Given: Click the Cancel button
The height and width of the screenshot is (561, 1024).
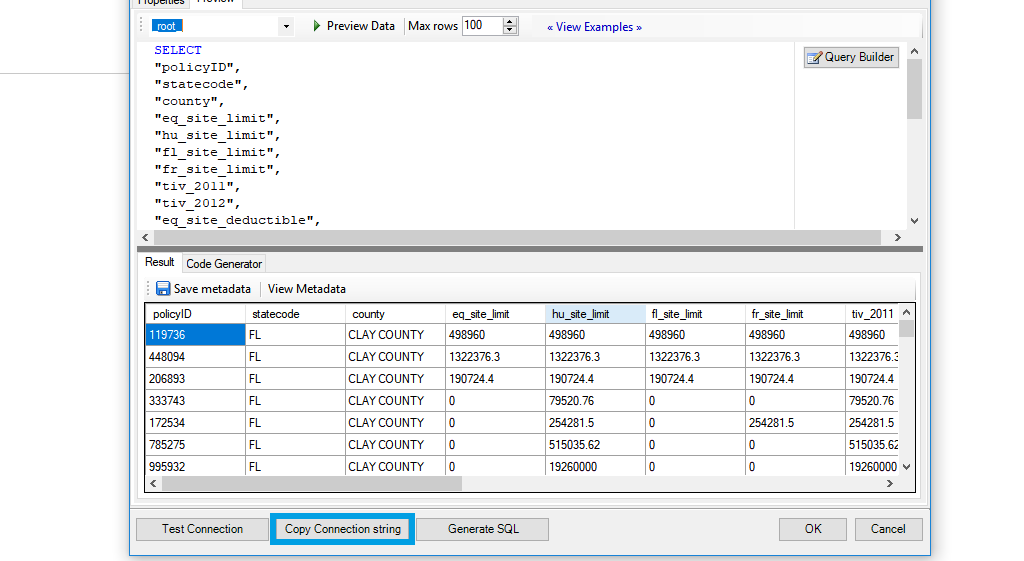Looking at the screenshot, I should 888,529.
